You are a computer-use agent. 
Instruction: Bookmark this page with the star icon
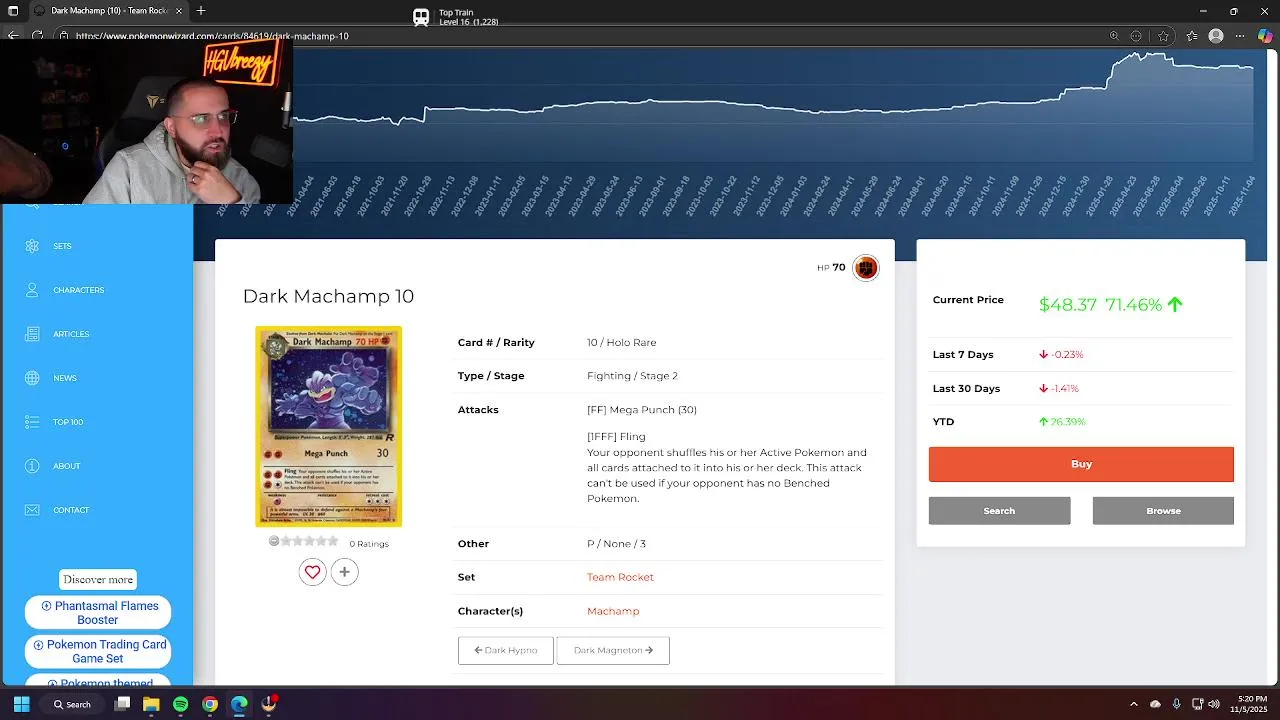coord(1163,36)
